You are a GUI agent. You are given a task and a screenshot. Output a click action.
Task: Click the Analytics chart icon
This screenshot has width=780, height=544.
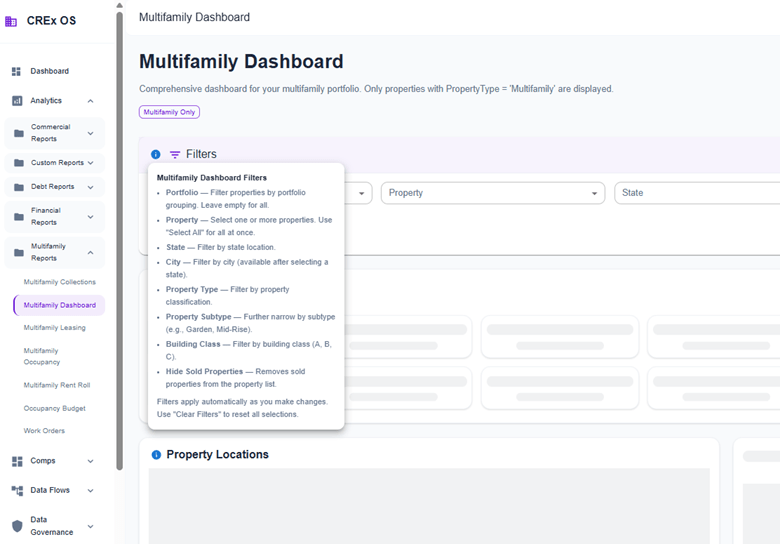pyautogui.click(x=17, y=101)
